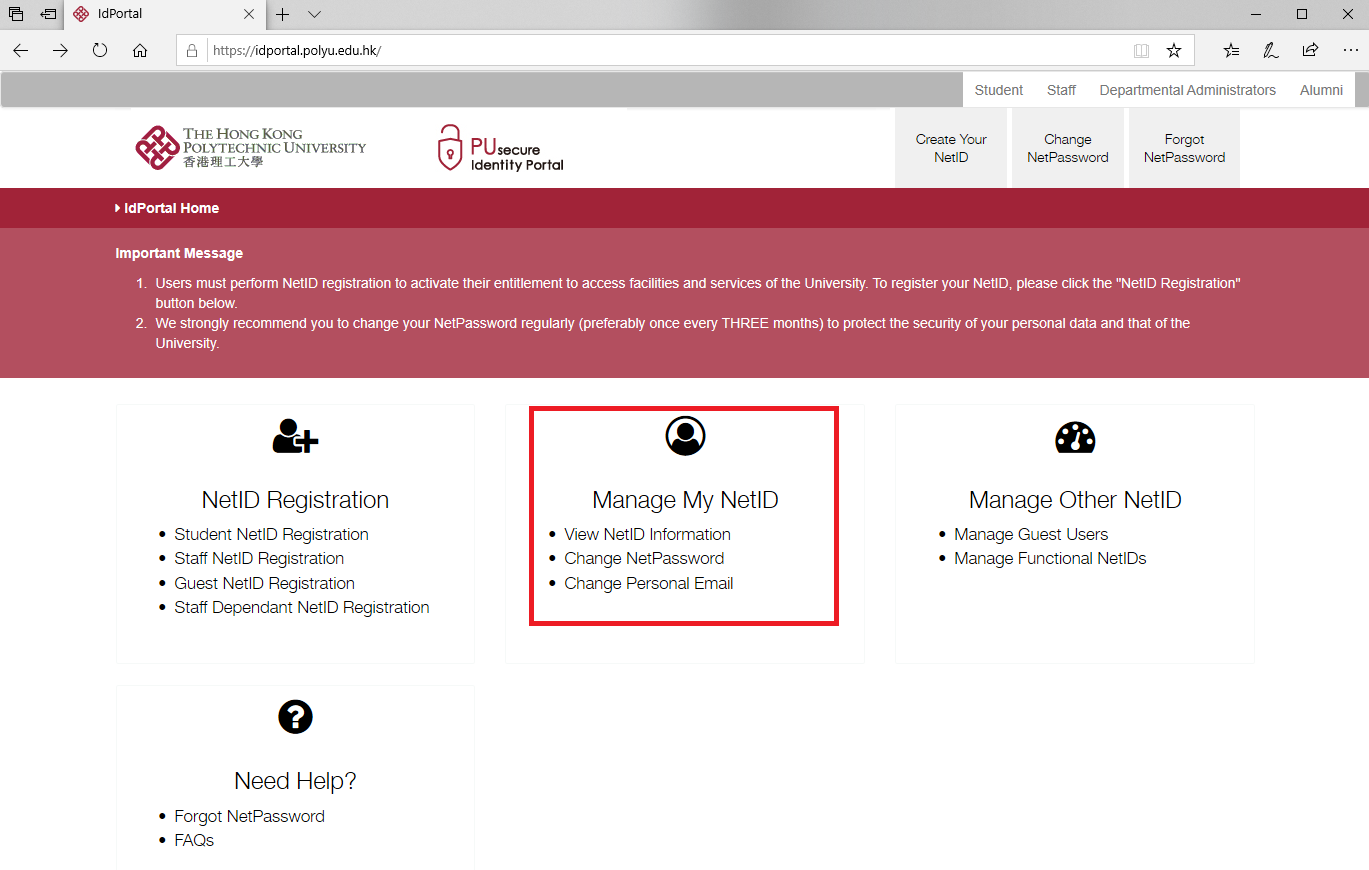
Task: Add this page to favorites with star icon
Action: pyautogui.click(x=1174, y=50)
